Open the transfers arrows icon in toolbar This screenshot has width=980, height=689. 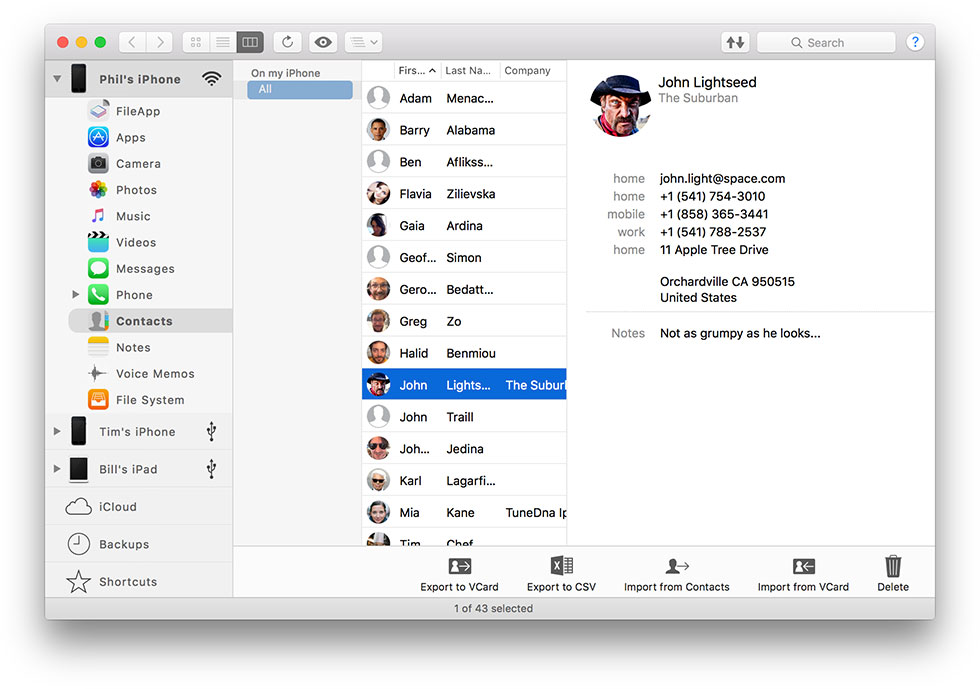735,42
